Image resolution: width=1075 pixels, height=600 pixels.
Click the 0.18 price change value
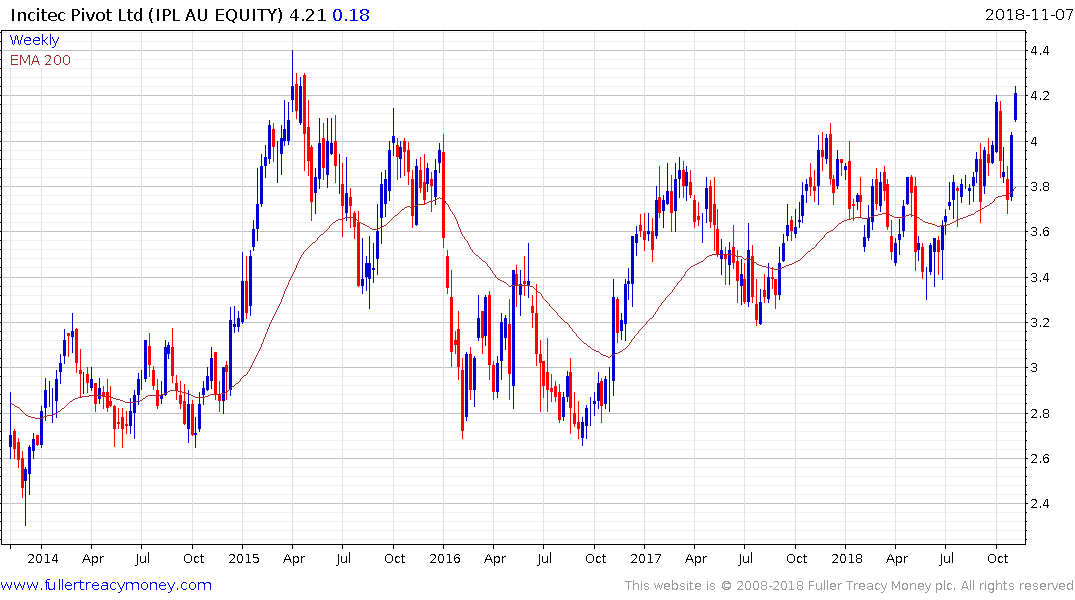coord(350,14)
